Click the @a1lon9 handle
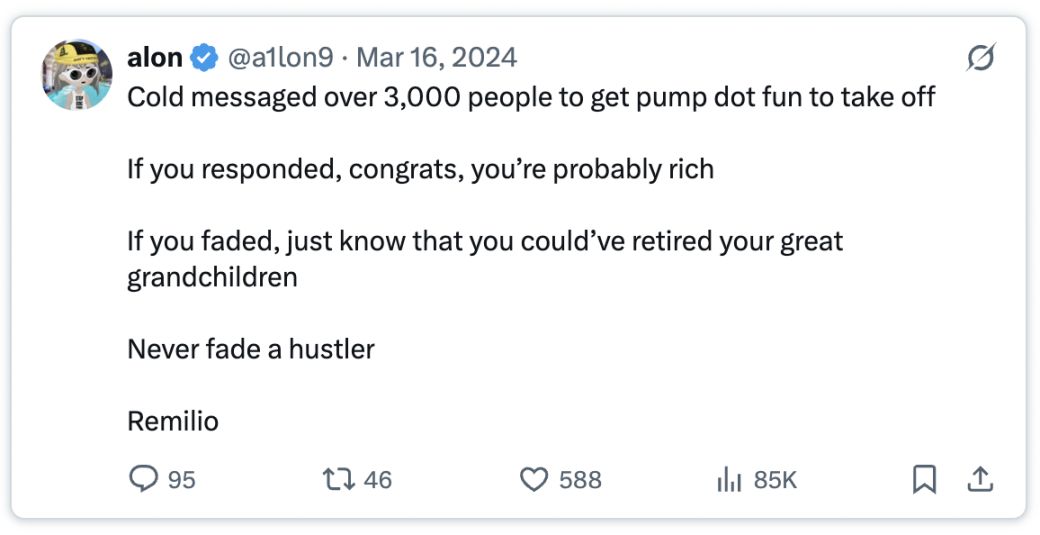1040x535 pixels. pos(281,58)
